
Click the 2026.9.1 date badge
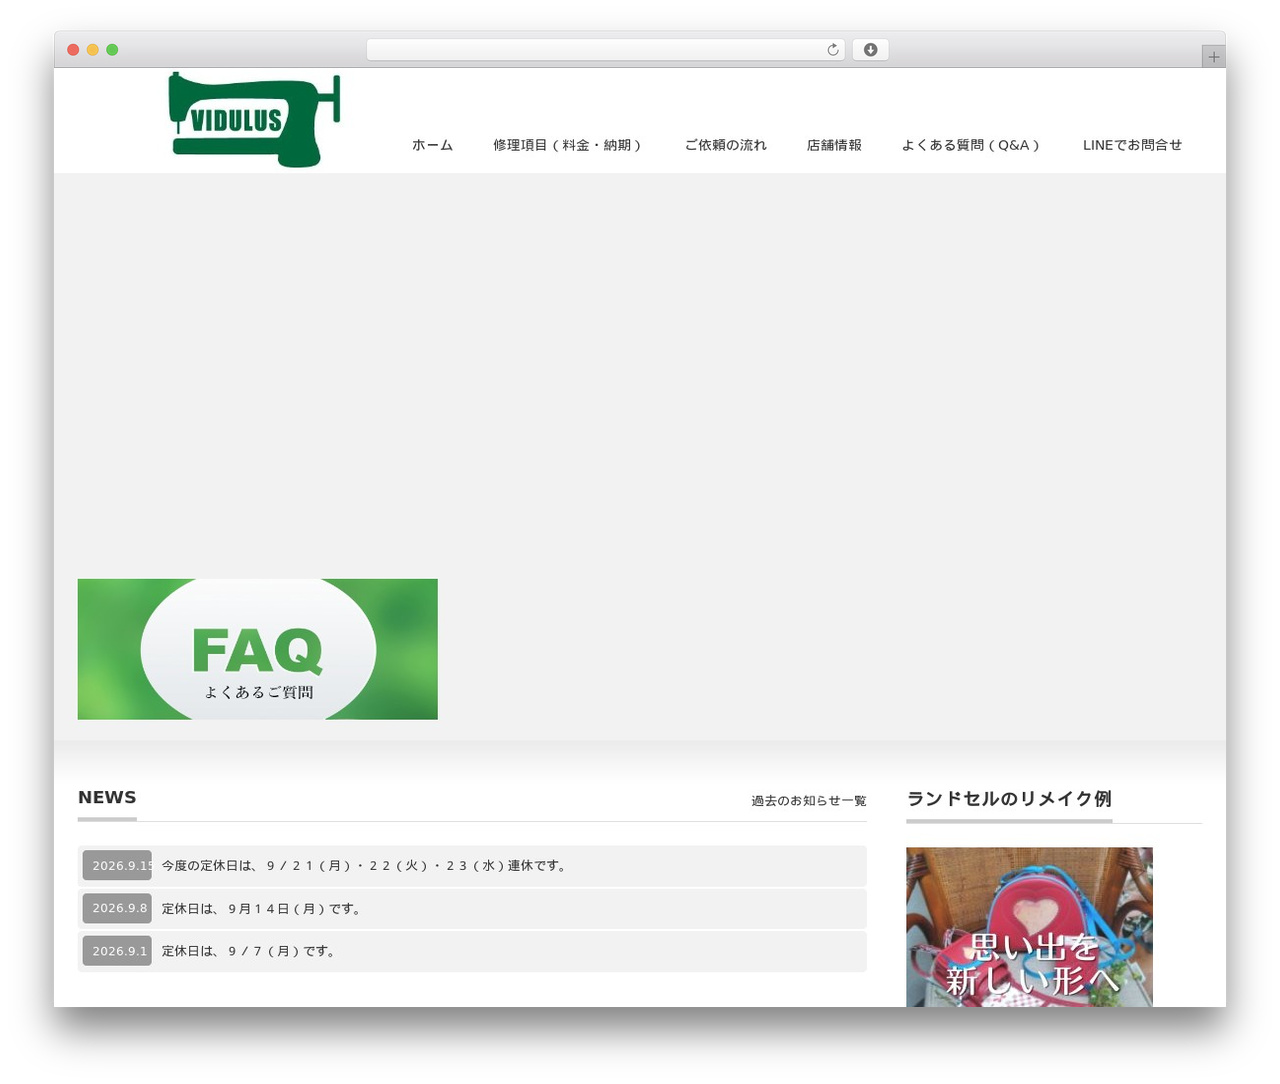(x=117, y=951)
